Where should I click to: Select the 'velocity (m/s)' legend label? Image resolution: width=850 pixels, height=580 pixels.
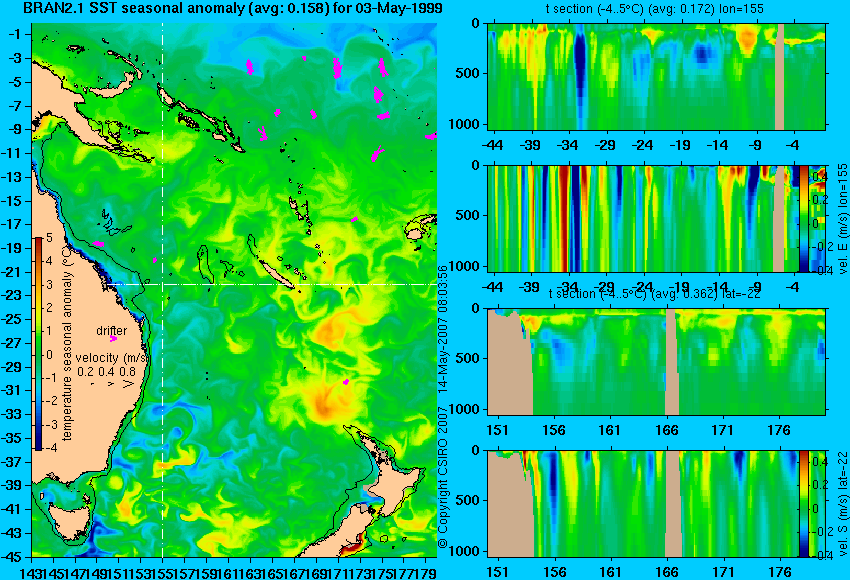click(112, 358)
